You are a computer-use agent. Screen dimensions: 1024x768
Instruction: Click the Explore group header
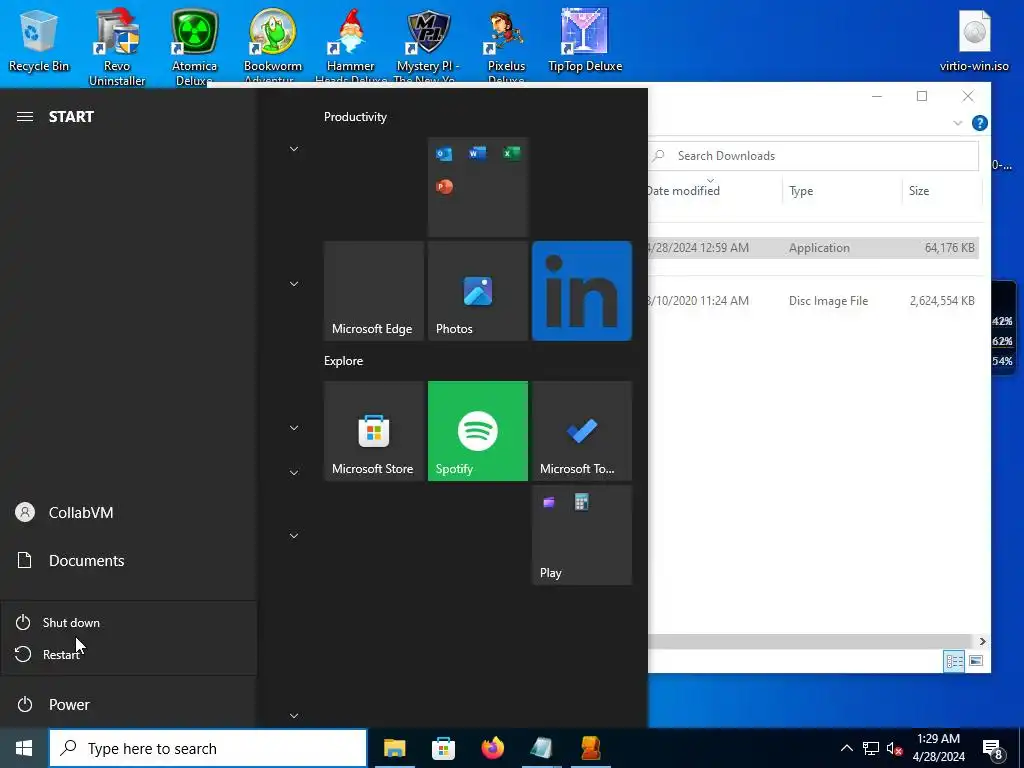pos(344,360)
